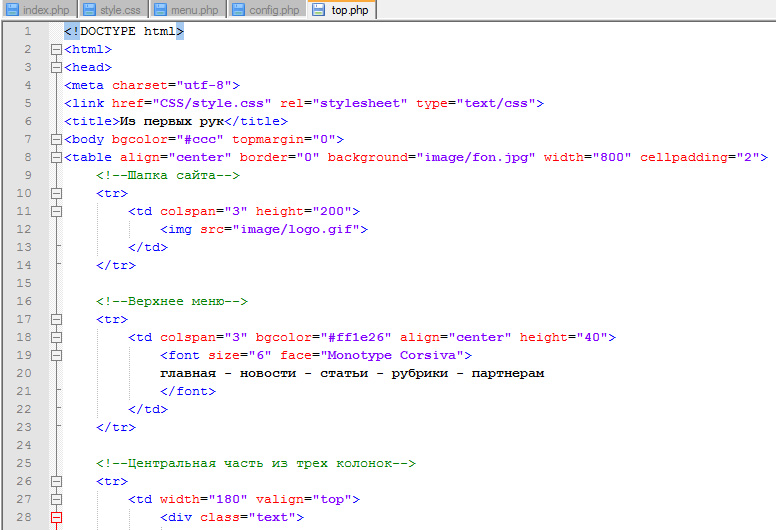Click the "#ff1e26" bgcolor value
This screenshot has width=776, height=530.
pyautogui.click(x=356, y=337)
